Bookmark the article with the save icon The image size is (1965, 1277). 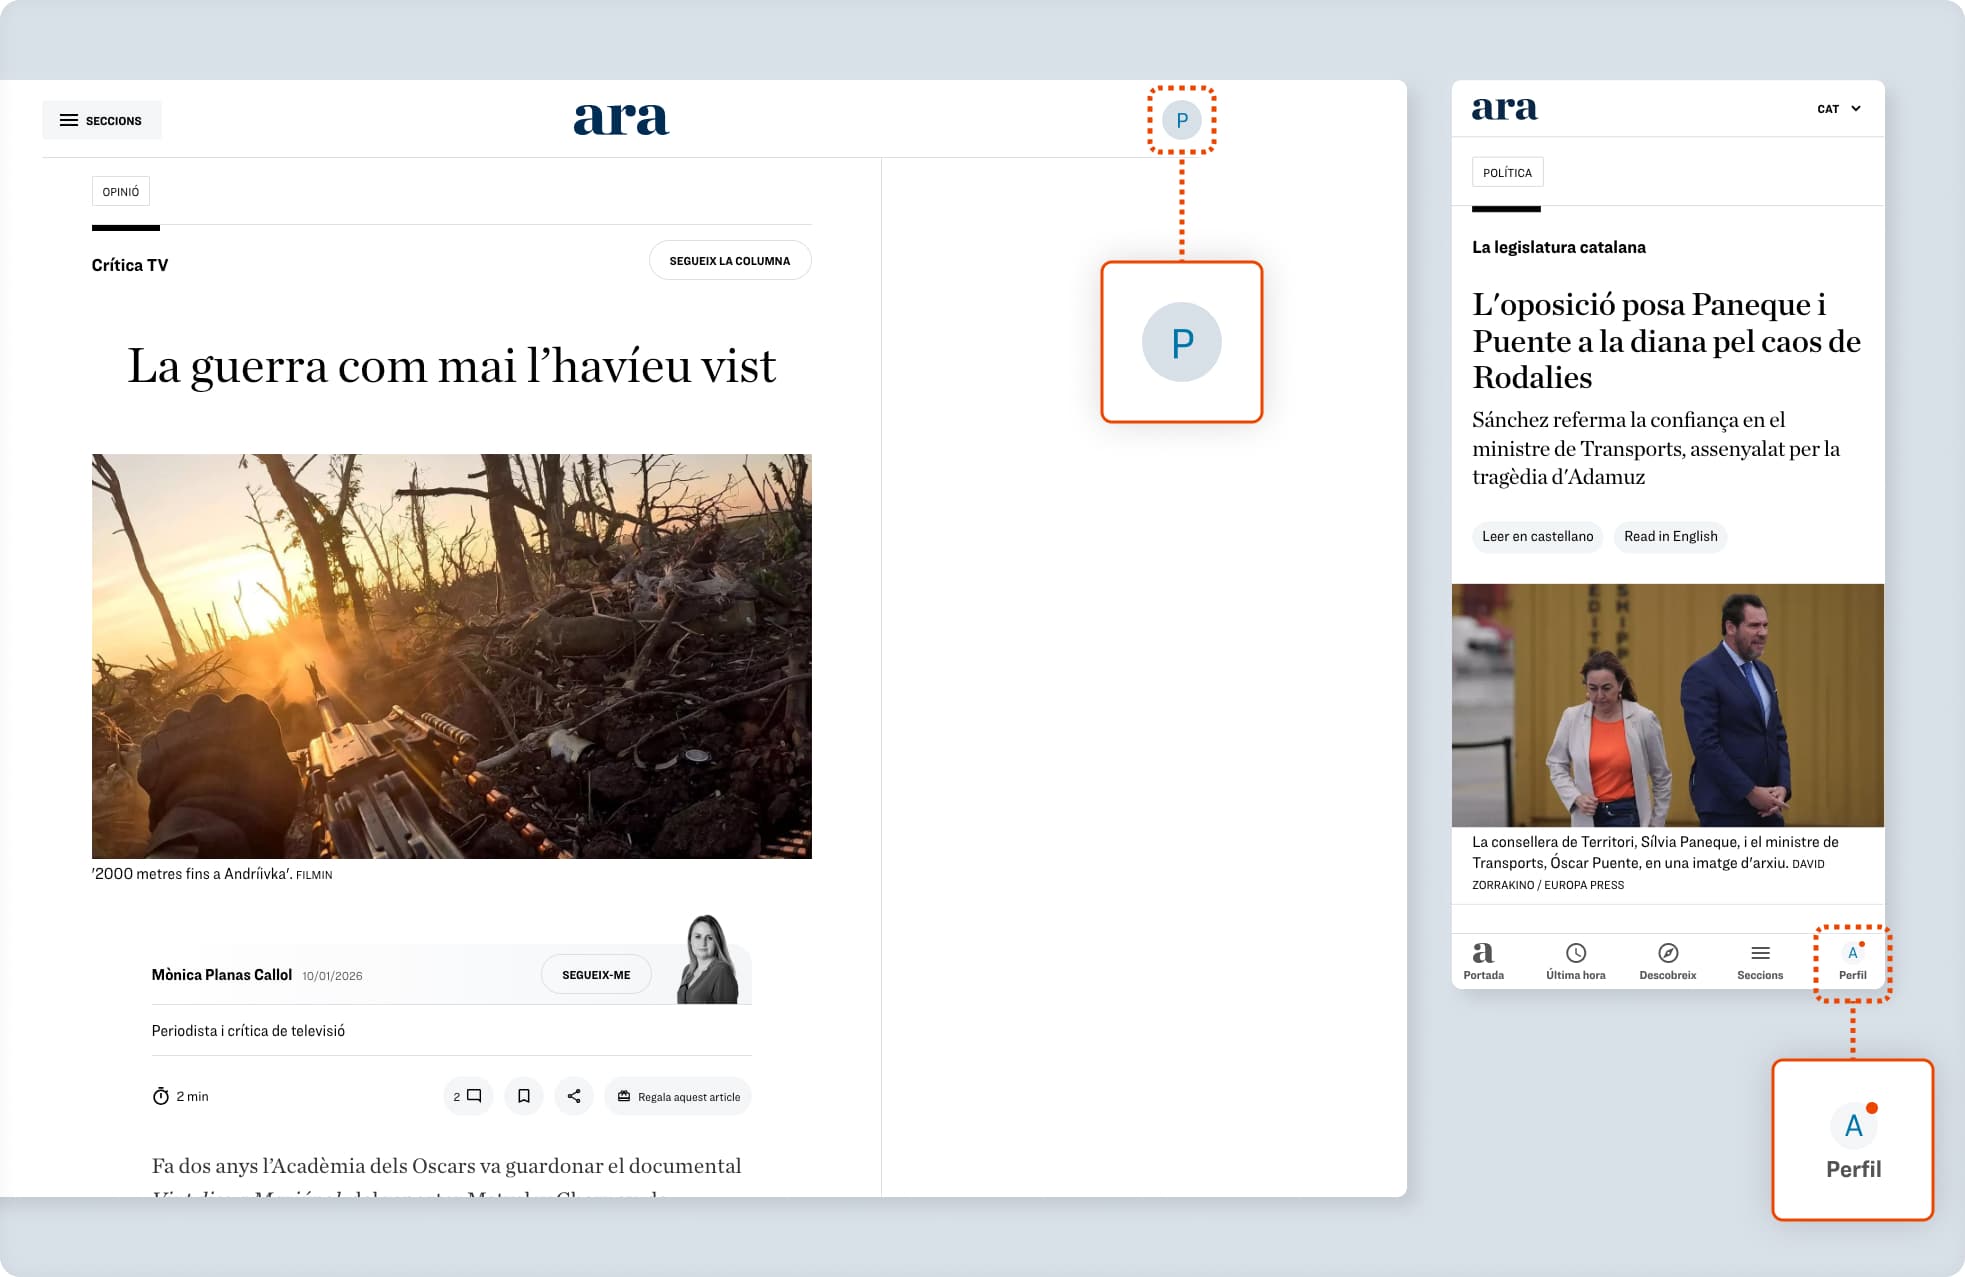click(523, 1096)
